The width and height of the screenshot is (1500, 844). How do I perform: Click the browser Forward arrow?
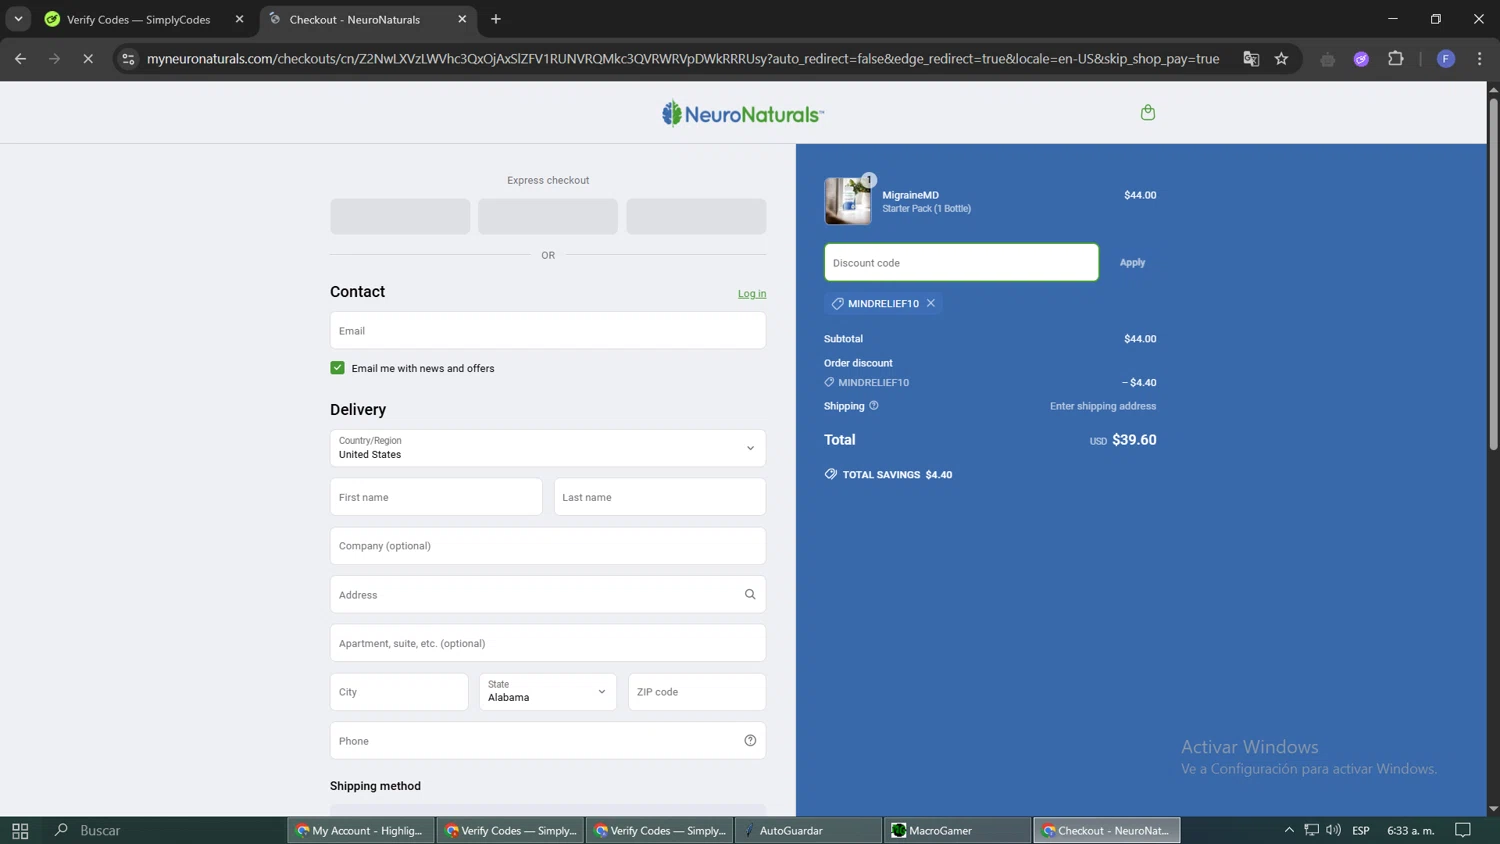coord(54,59)
